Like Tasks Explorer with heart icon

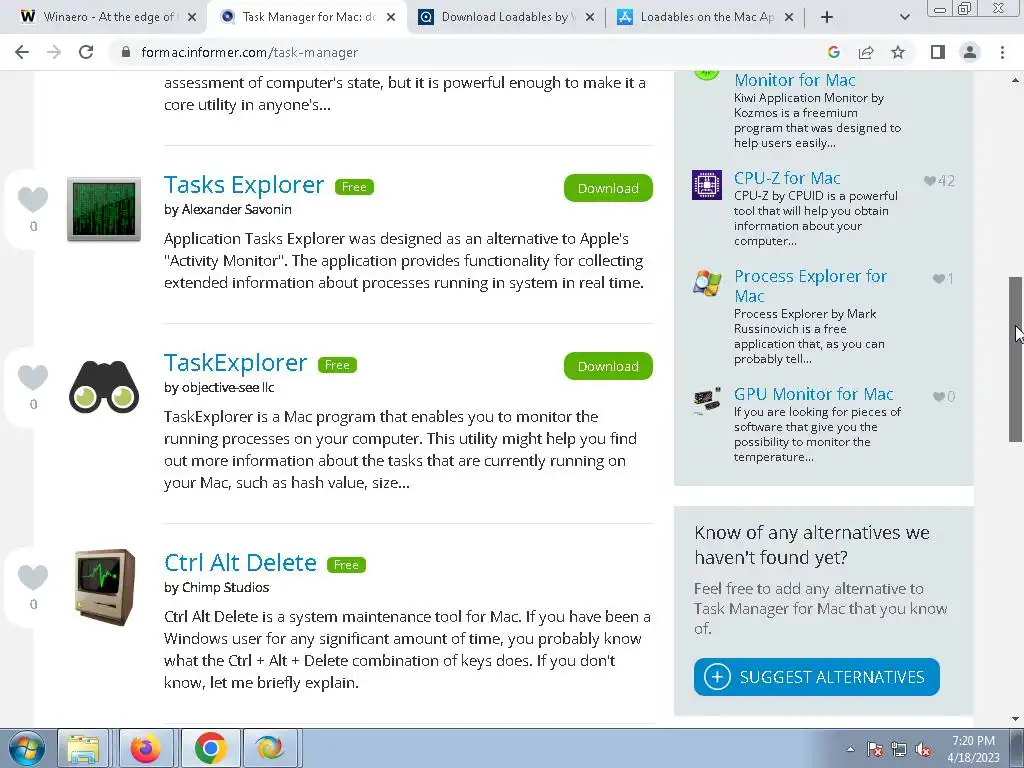(x=33, y=199)
